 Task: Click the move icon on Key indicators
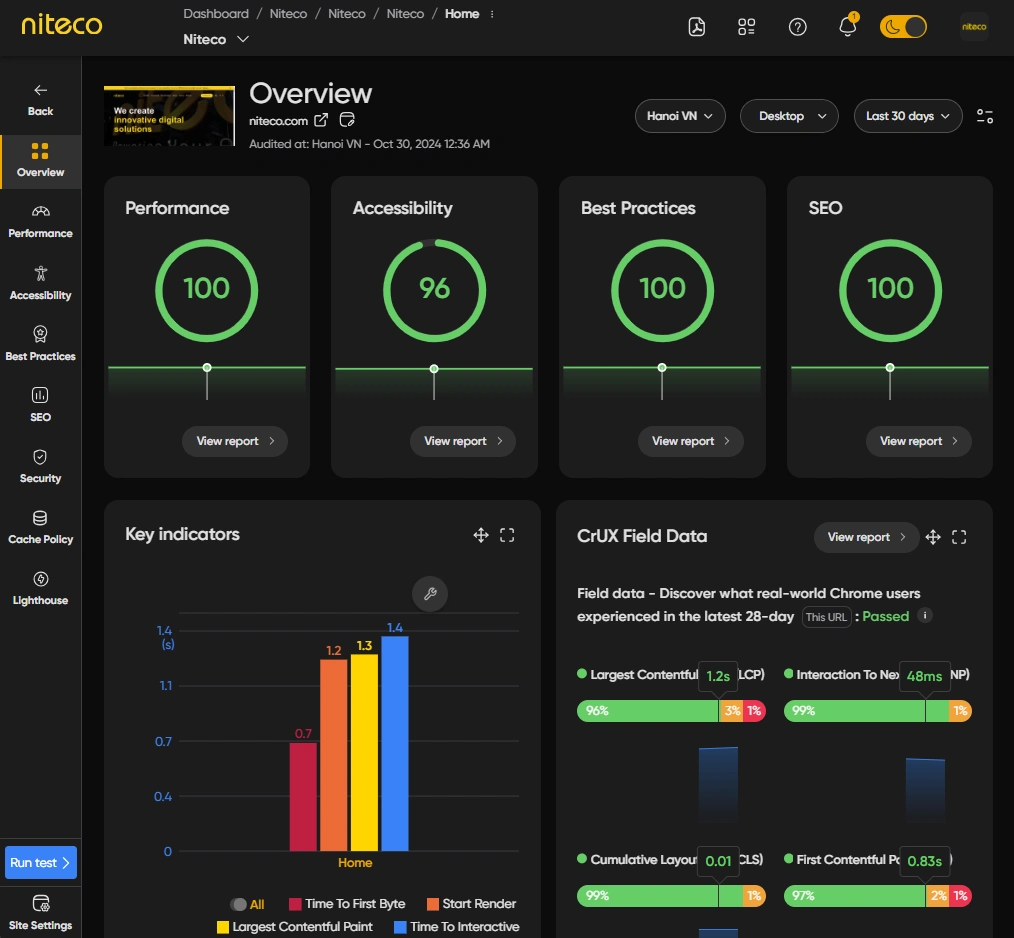click(480, 535)
